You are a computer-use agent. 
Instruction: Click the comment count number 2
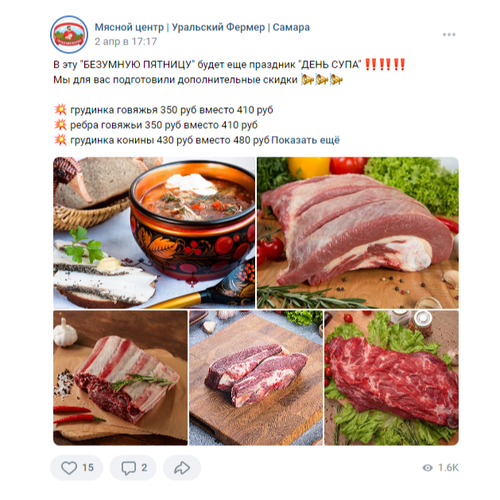tap(144, 468)
